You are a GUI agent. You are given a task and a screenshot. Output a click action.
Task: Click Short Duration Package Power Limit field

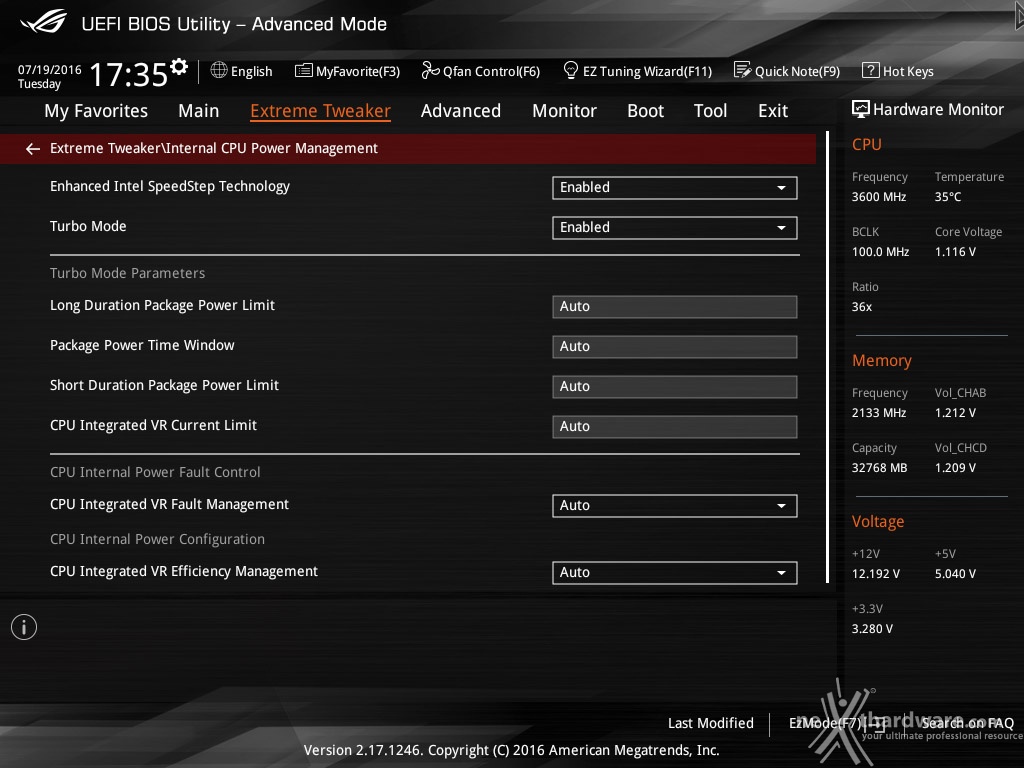click(x=675, y=387)
